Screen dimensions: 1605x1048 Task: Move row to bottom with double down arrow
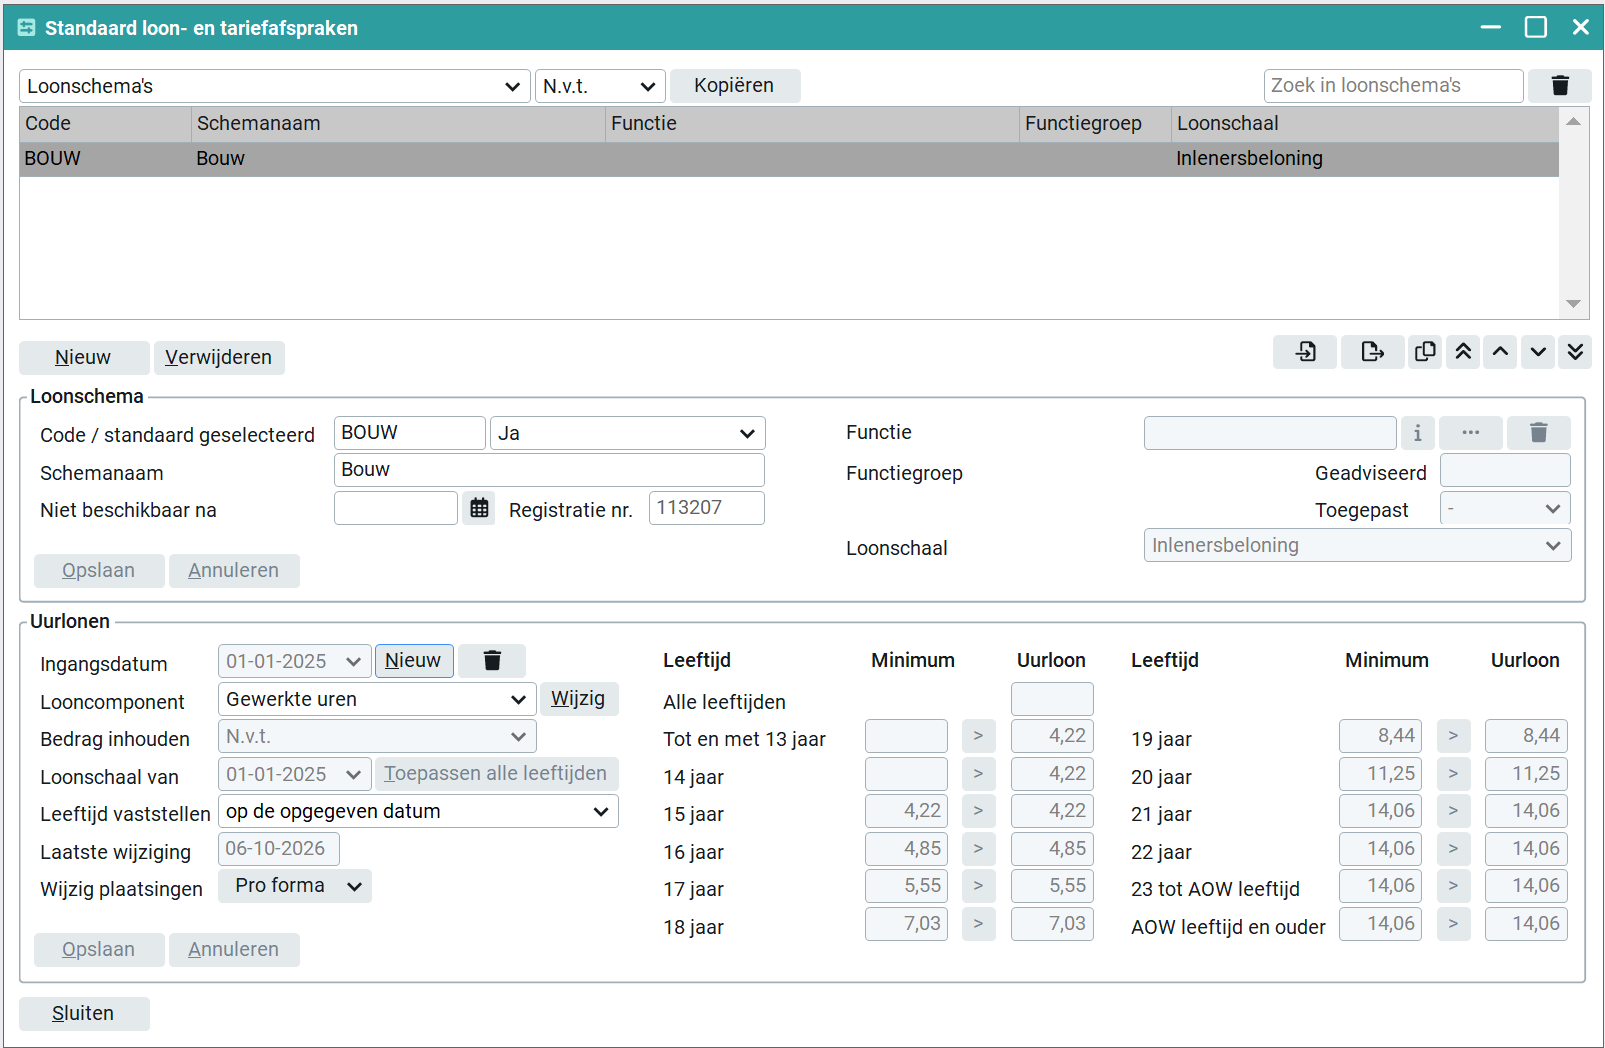coord(1575,352)
